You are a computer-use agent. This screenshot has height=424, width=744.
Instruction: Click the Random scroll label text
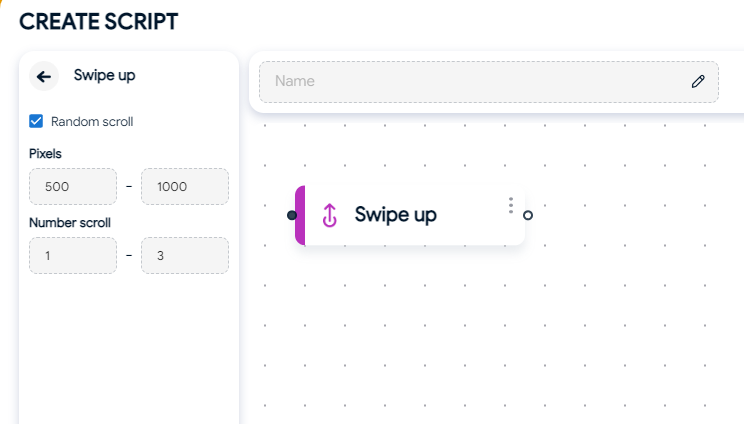point(92,122)
